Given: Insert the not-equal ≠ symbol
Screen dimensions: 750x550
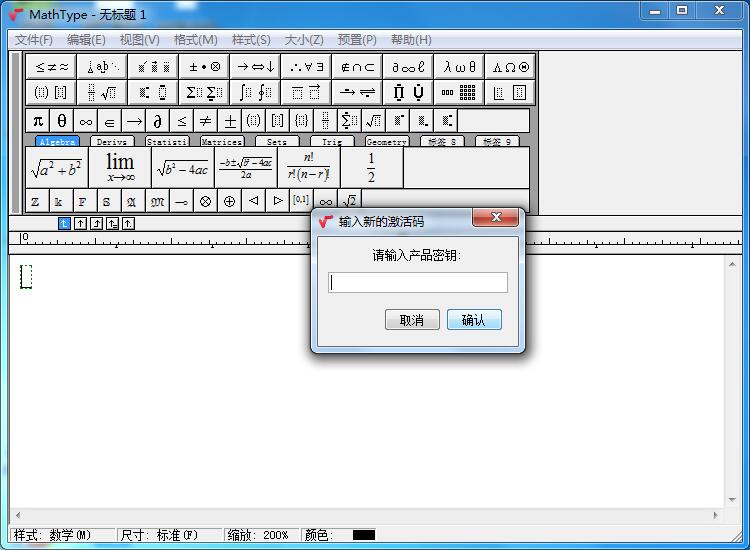Looking at the screenshot, I should pos(205,121).
